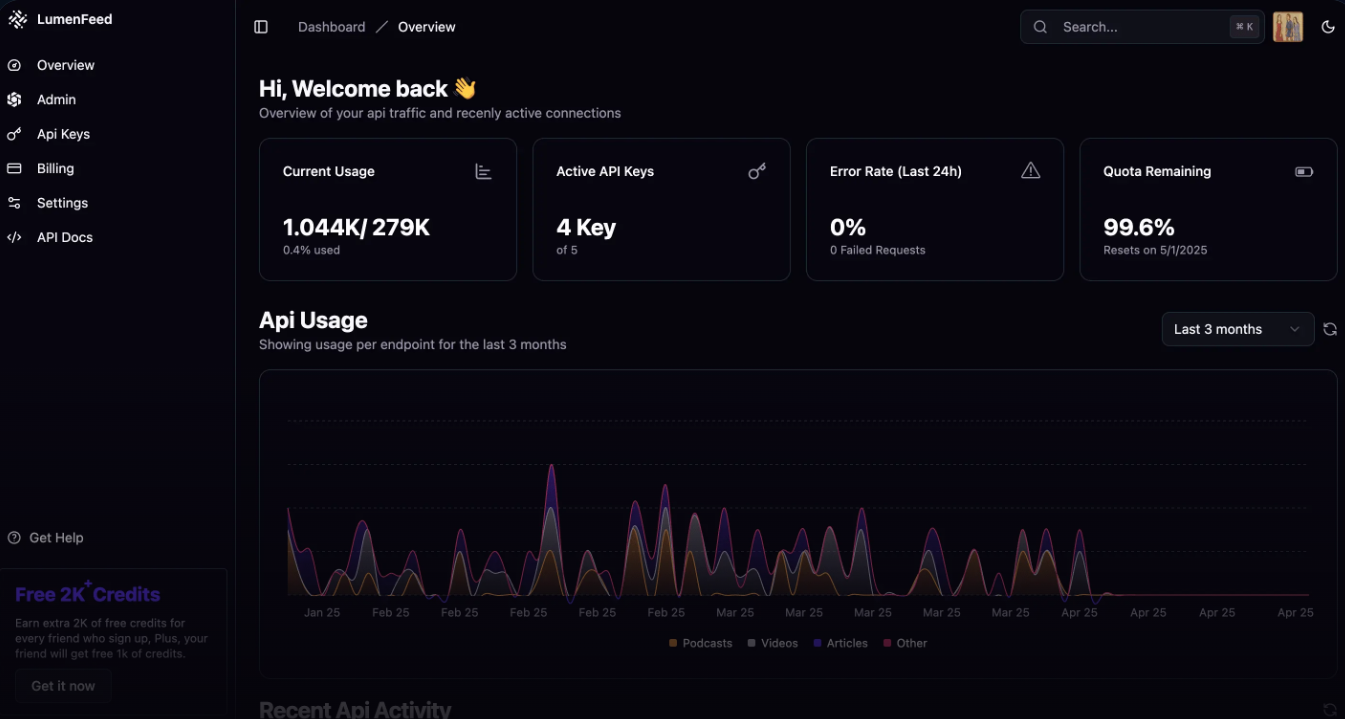Viewport: 1345px width, 719px height.
Task: Click the Jan 25 axis label
Action: 322,613
